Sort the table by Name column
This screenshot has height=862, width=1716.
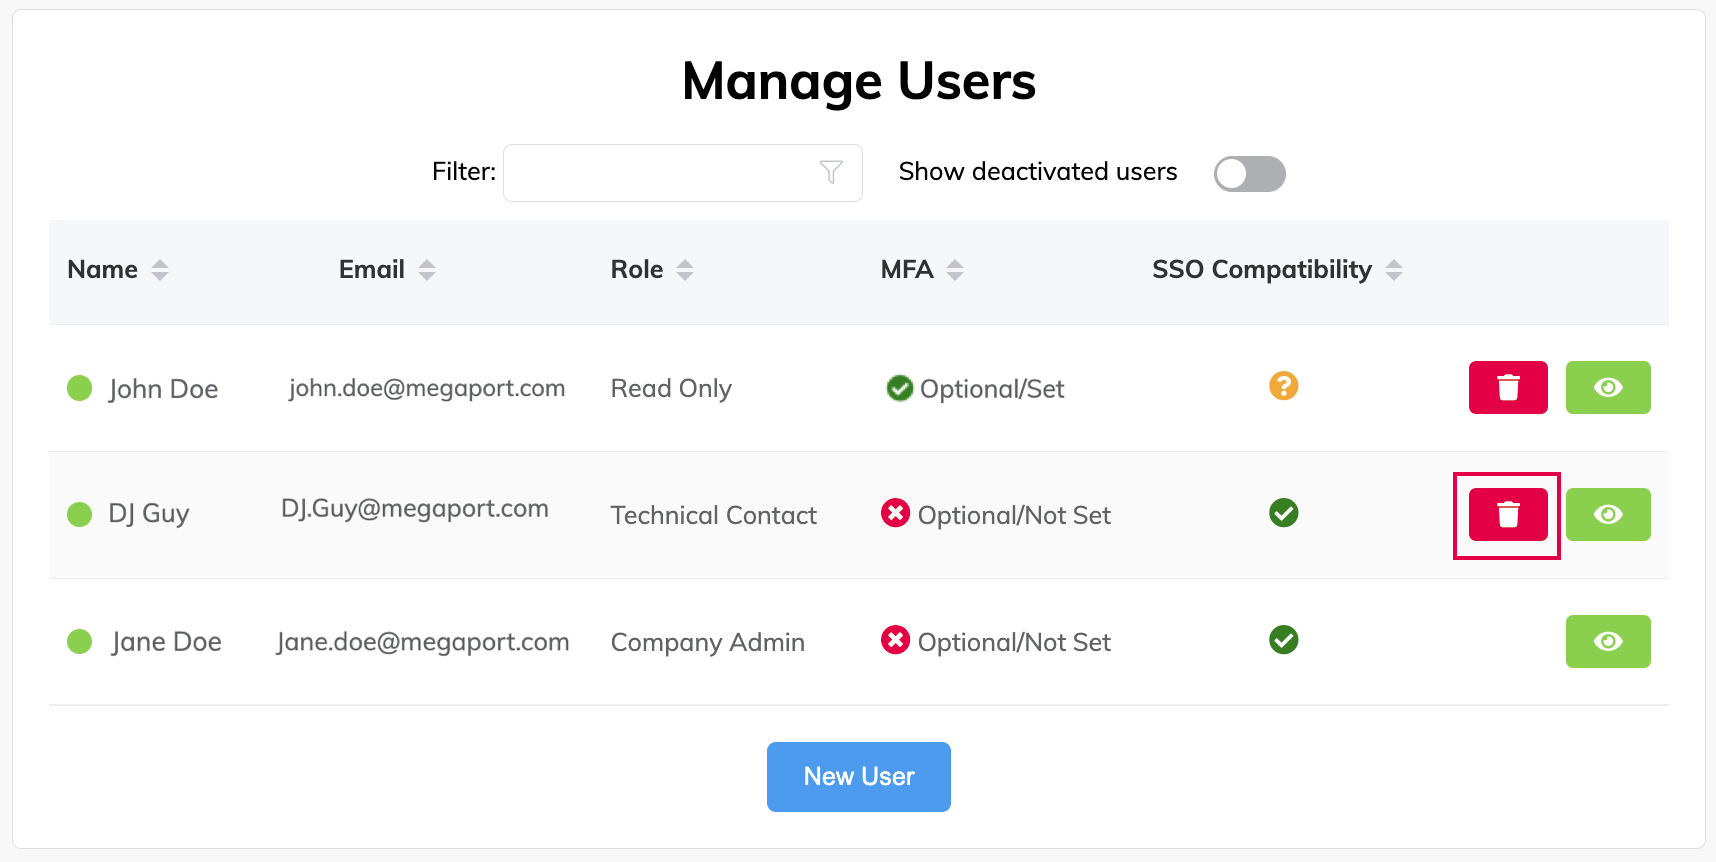[159, 270]
